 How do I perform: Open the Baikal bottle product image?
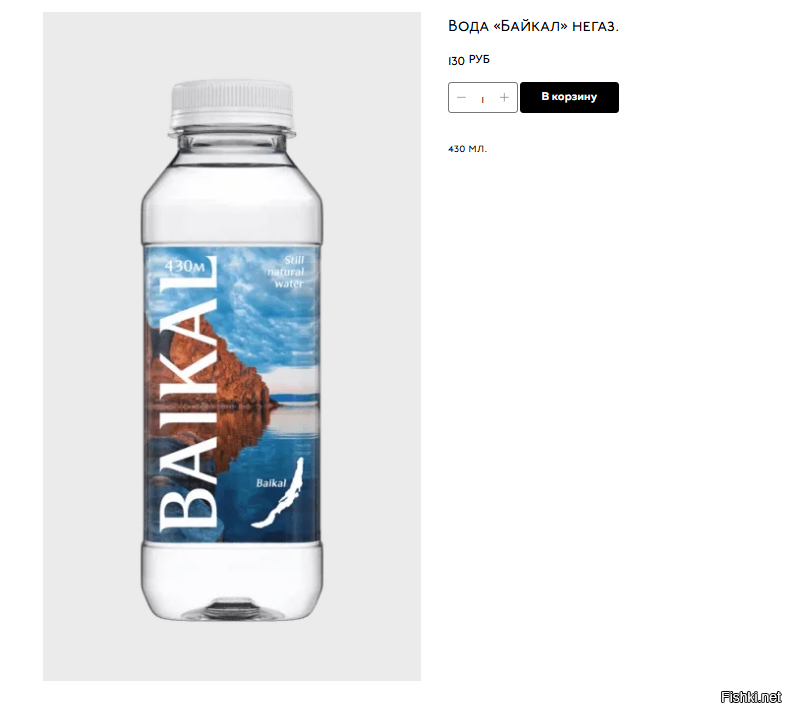pos(231,346)
